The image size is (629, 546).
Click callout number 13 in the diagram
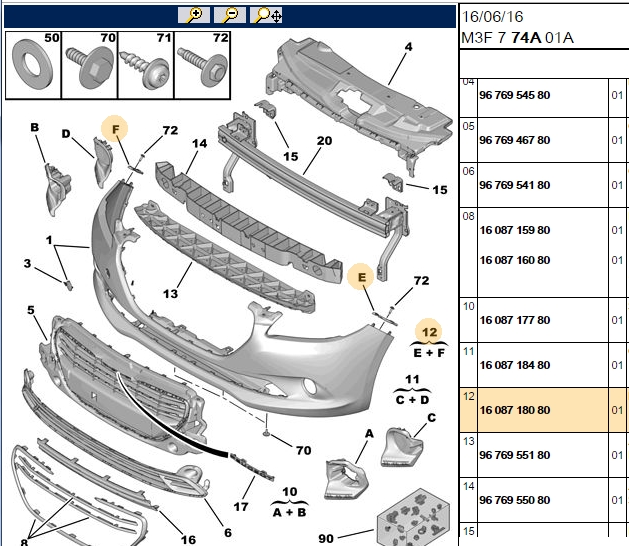pos(170,294)
